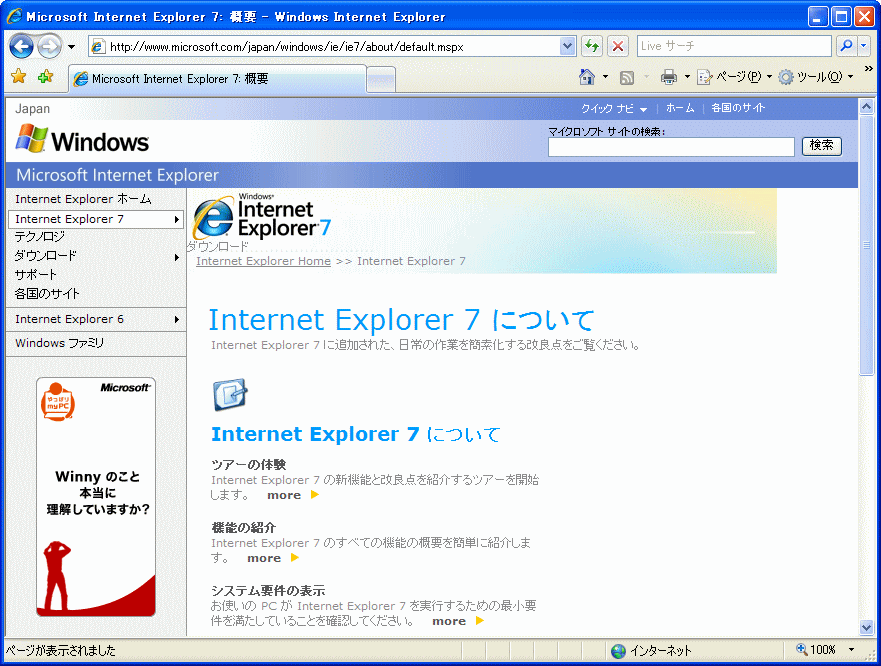Viewport: 881px width, 666px height.
Task: Click the Page menu document icon
Action: [x=705, y=77]
